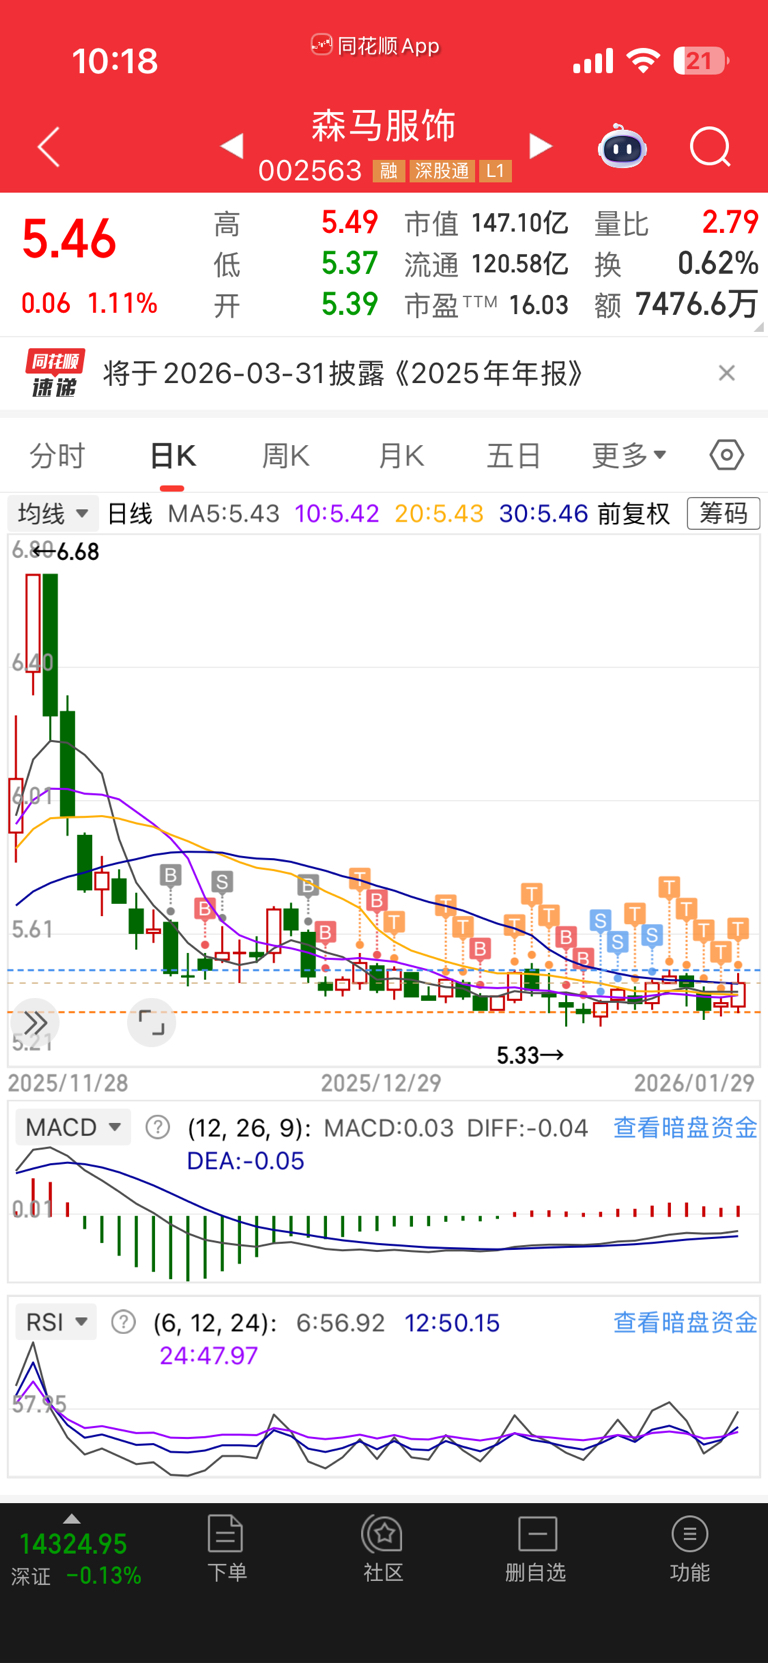Enter fullscreen chart view icon
The image size is (768, 1663).
pos(151,1023)
